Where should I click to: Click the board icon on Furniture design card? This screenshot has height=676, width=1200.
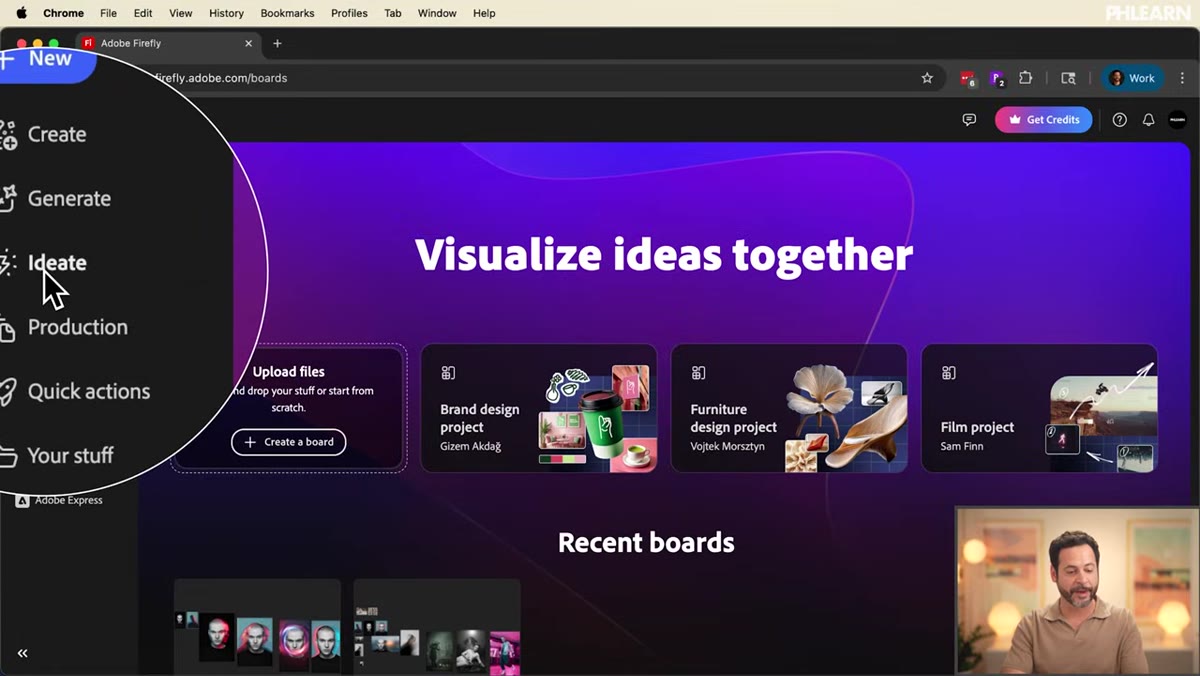point(698,373)
